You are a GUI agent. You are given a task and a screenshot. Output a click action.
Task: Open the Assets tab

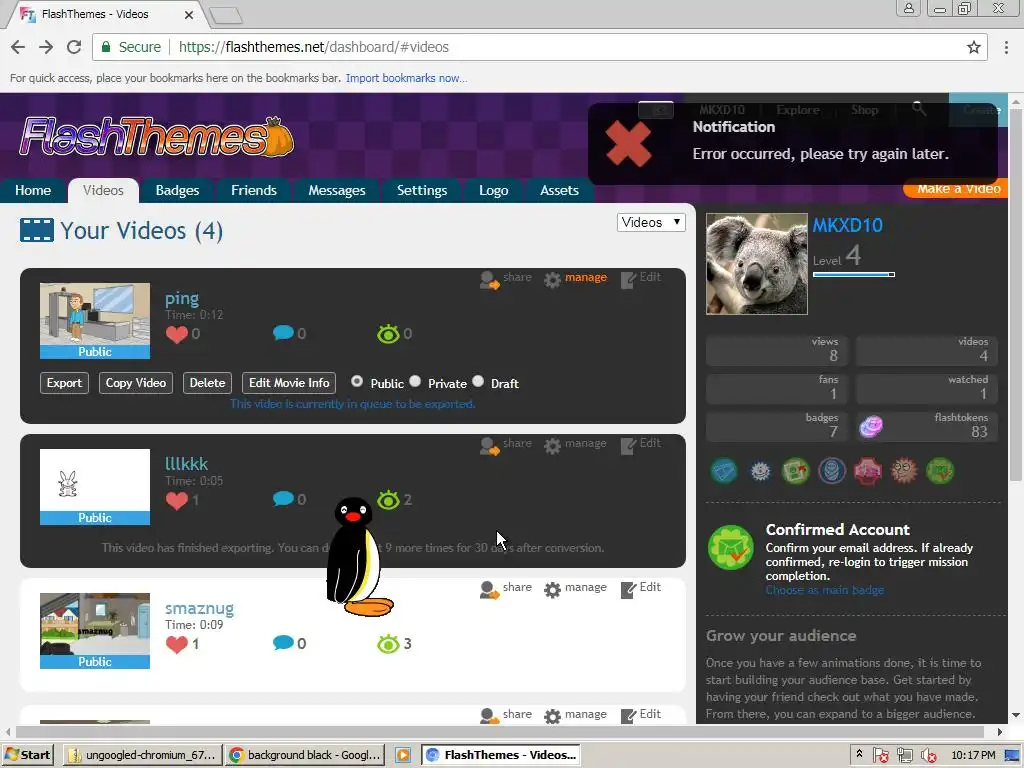(x=559, y=190)
